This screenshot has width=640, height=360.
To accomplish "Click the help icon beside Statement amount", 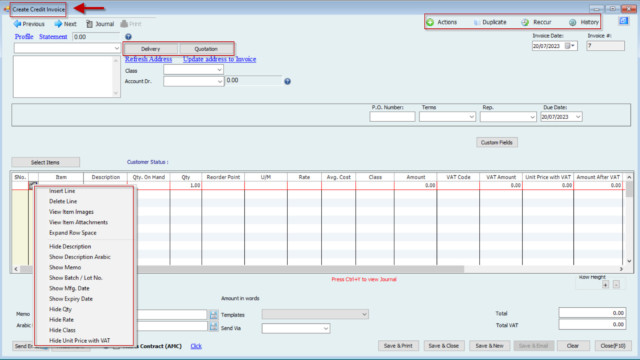I will pos(128,37).
